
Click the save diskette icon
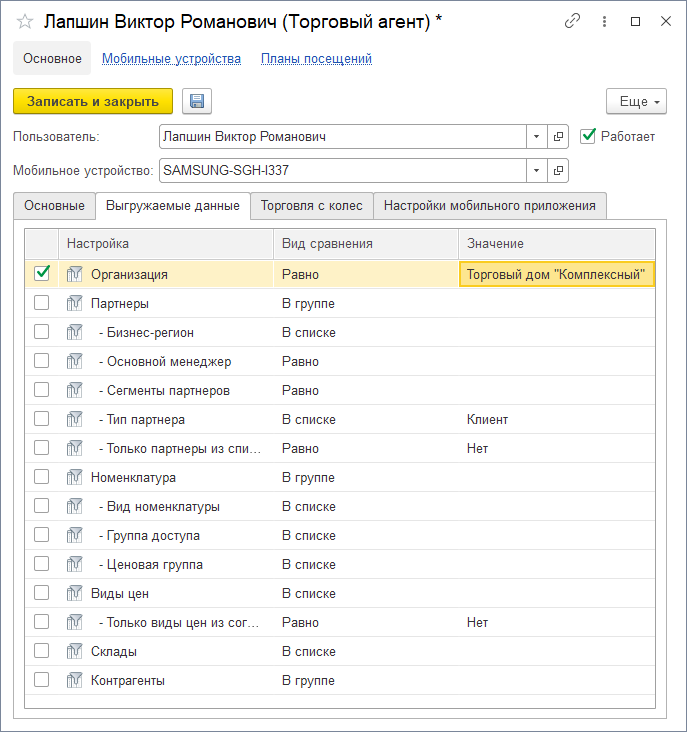(196, 101)
